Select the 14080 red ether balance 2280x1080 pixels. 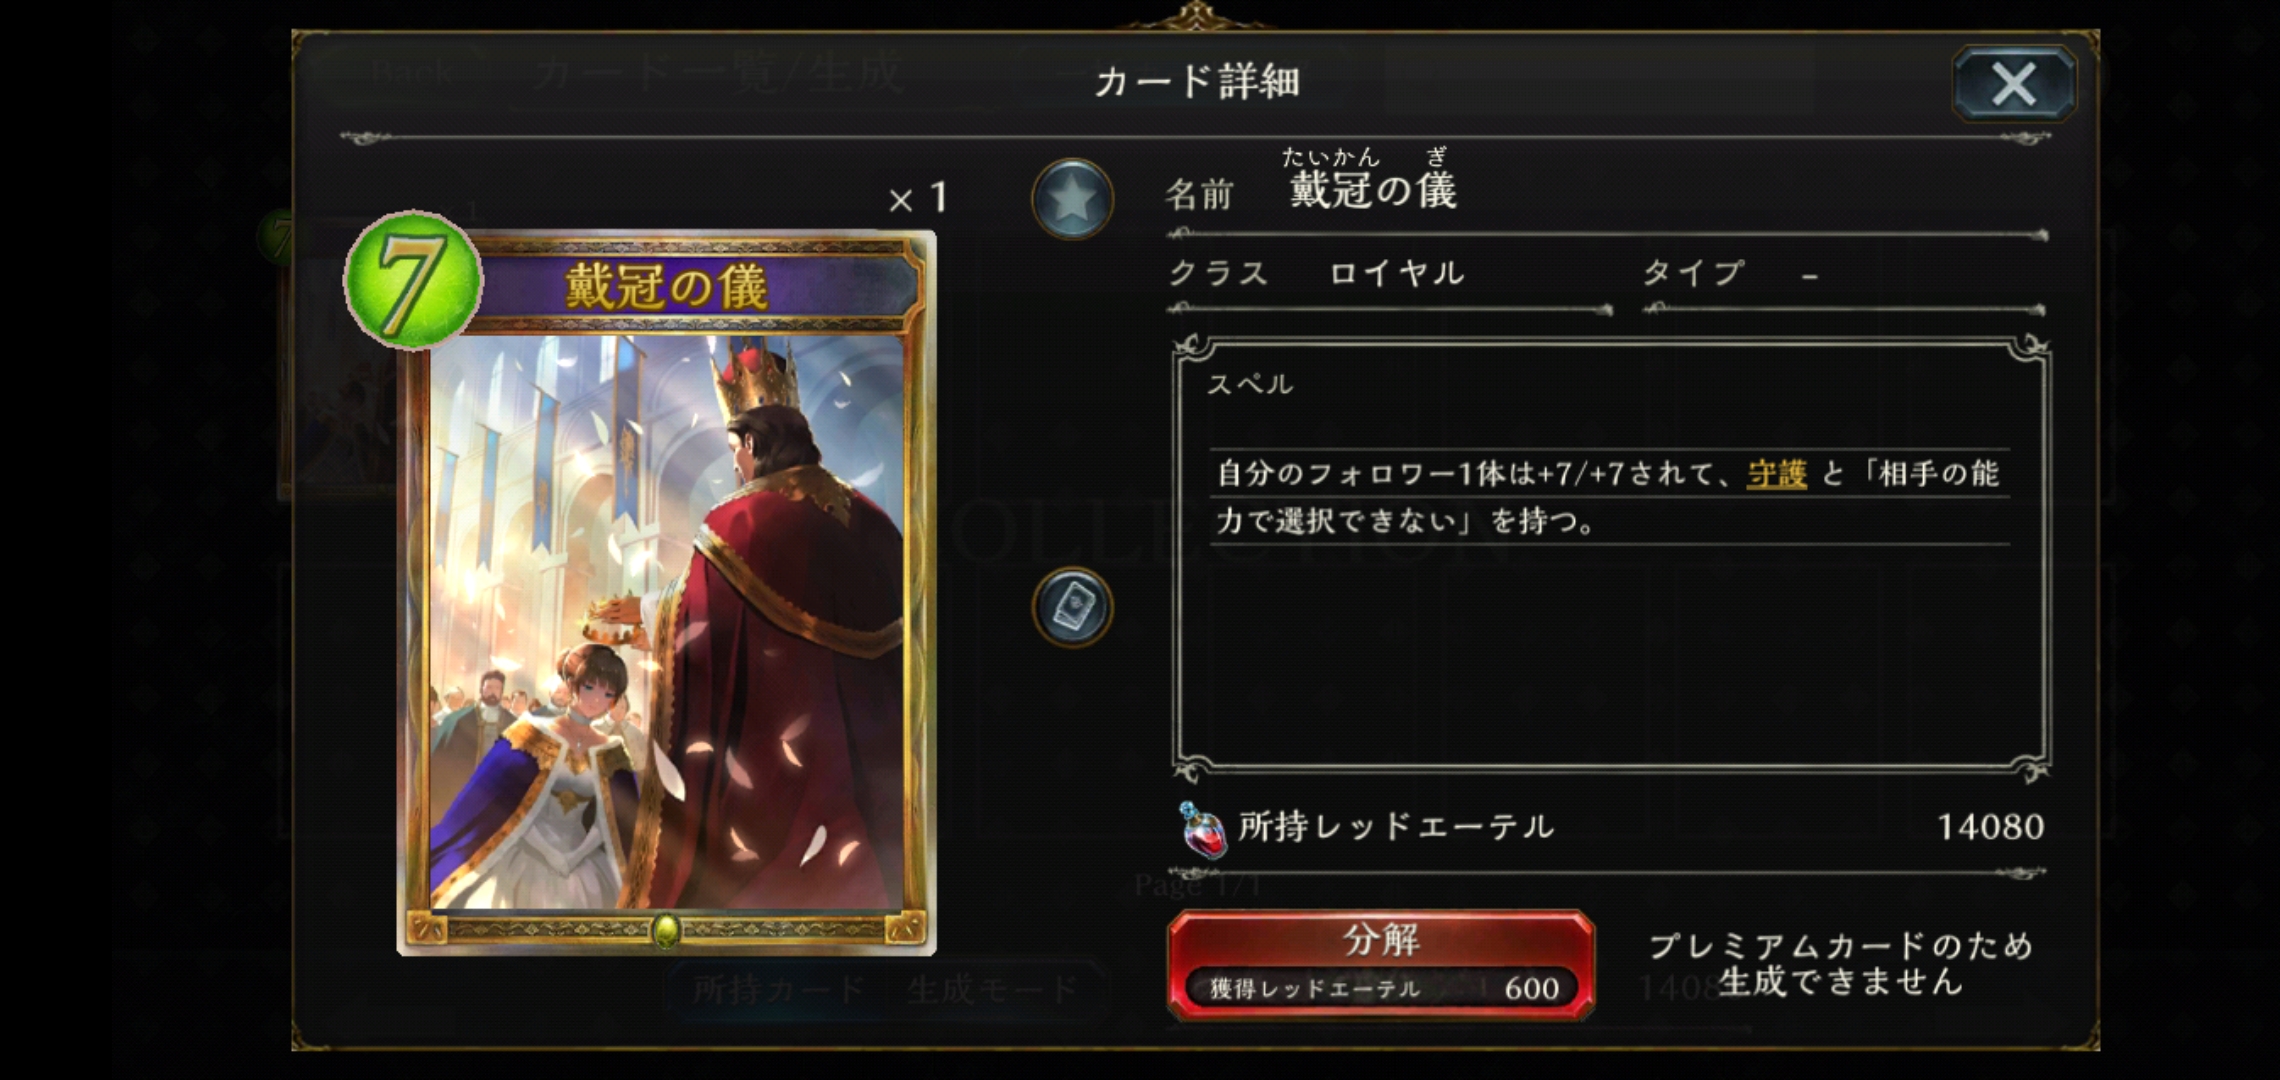(x=1990, y=827)
